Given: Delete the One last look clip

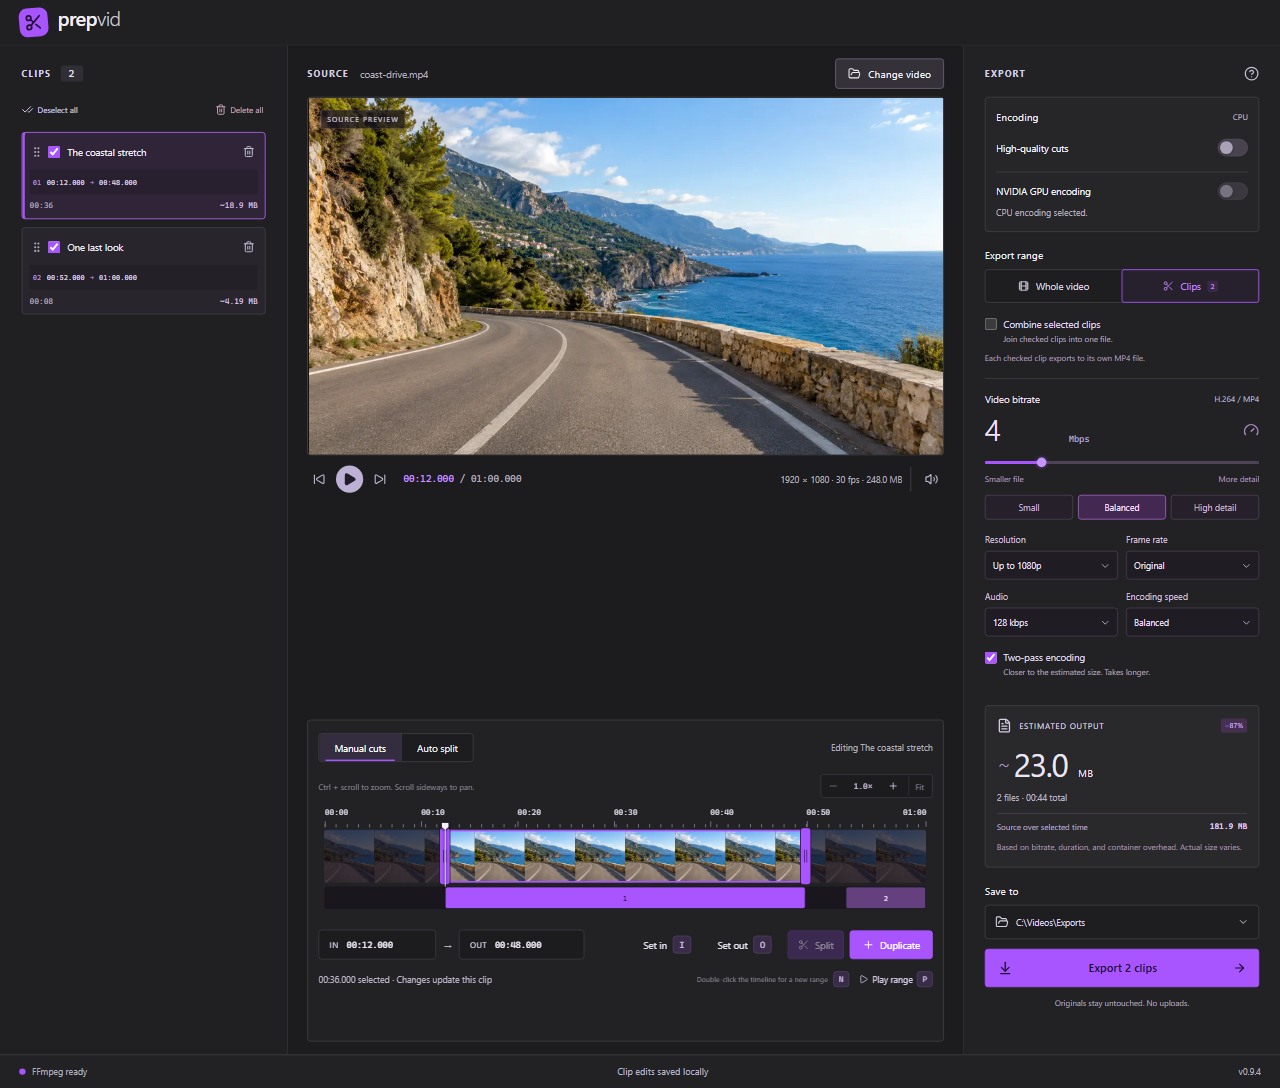Looking at the screenshot, I should 249,247.
